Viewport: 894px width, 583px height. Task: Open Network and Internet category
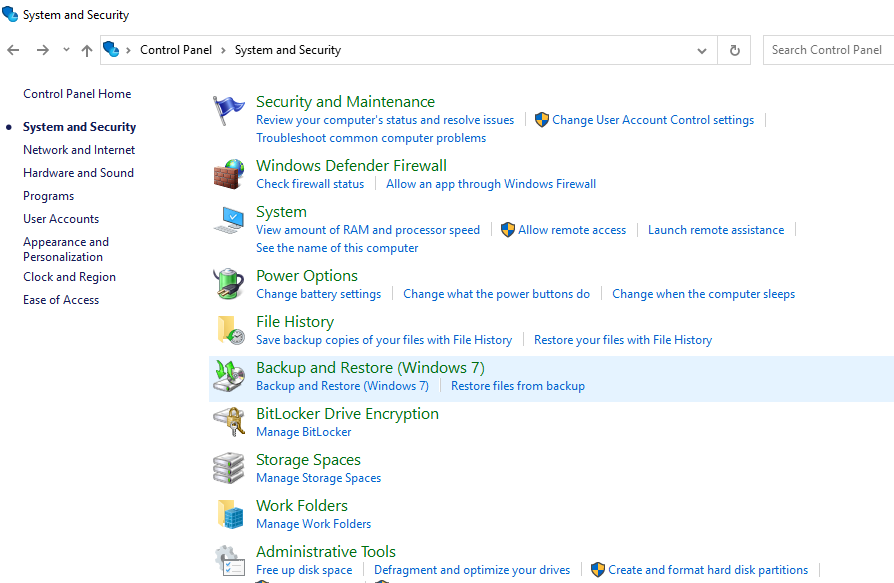pyautogui.click(x=79, y=150)
